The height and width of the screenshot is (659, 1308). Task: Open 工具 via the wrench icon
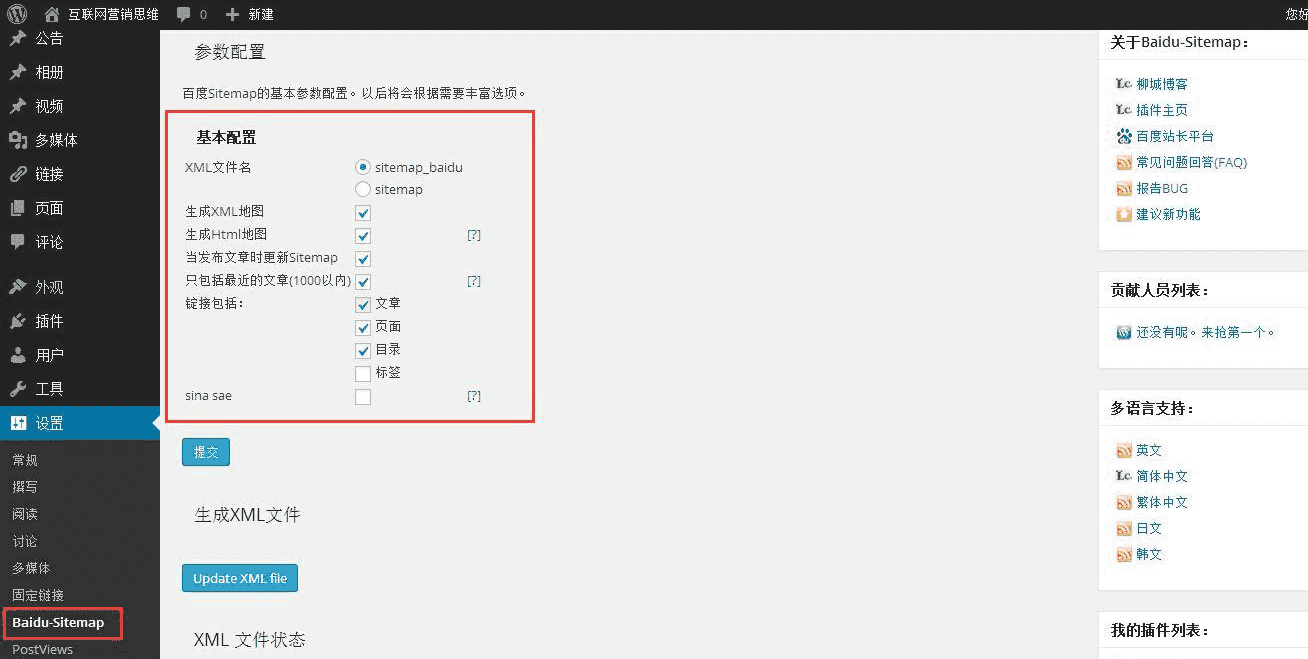[22, 388]
